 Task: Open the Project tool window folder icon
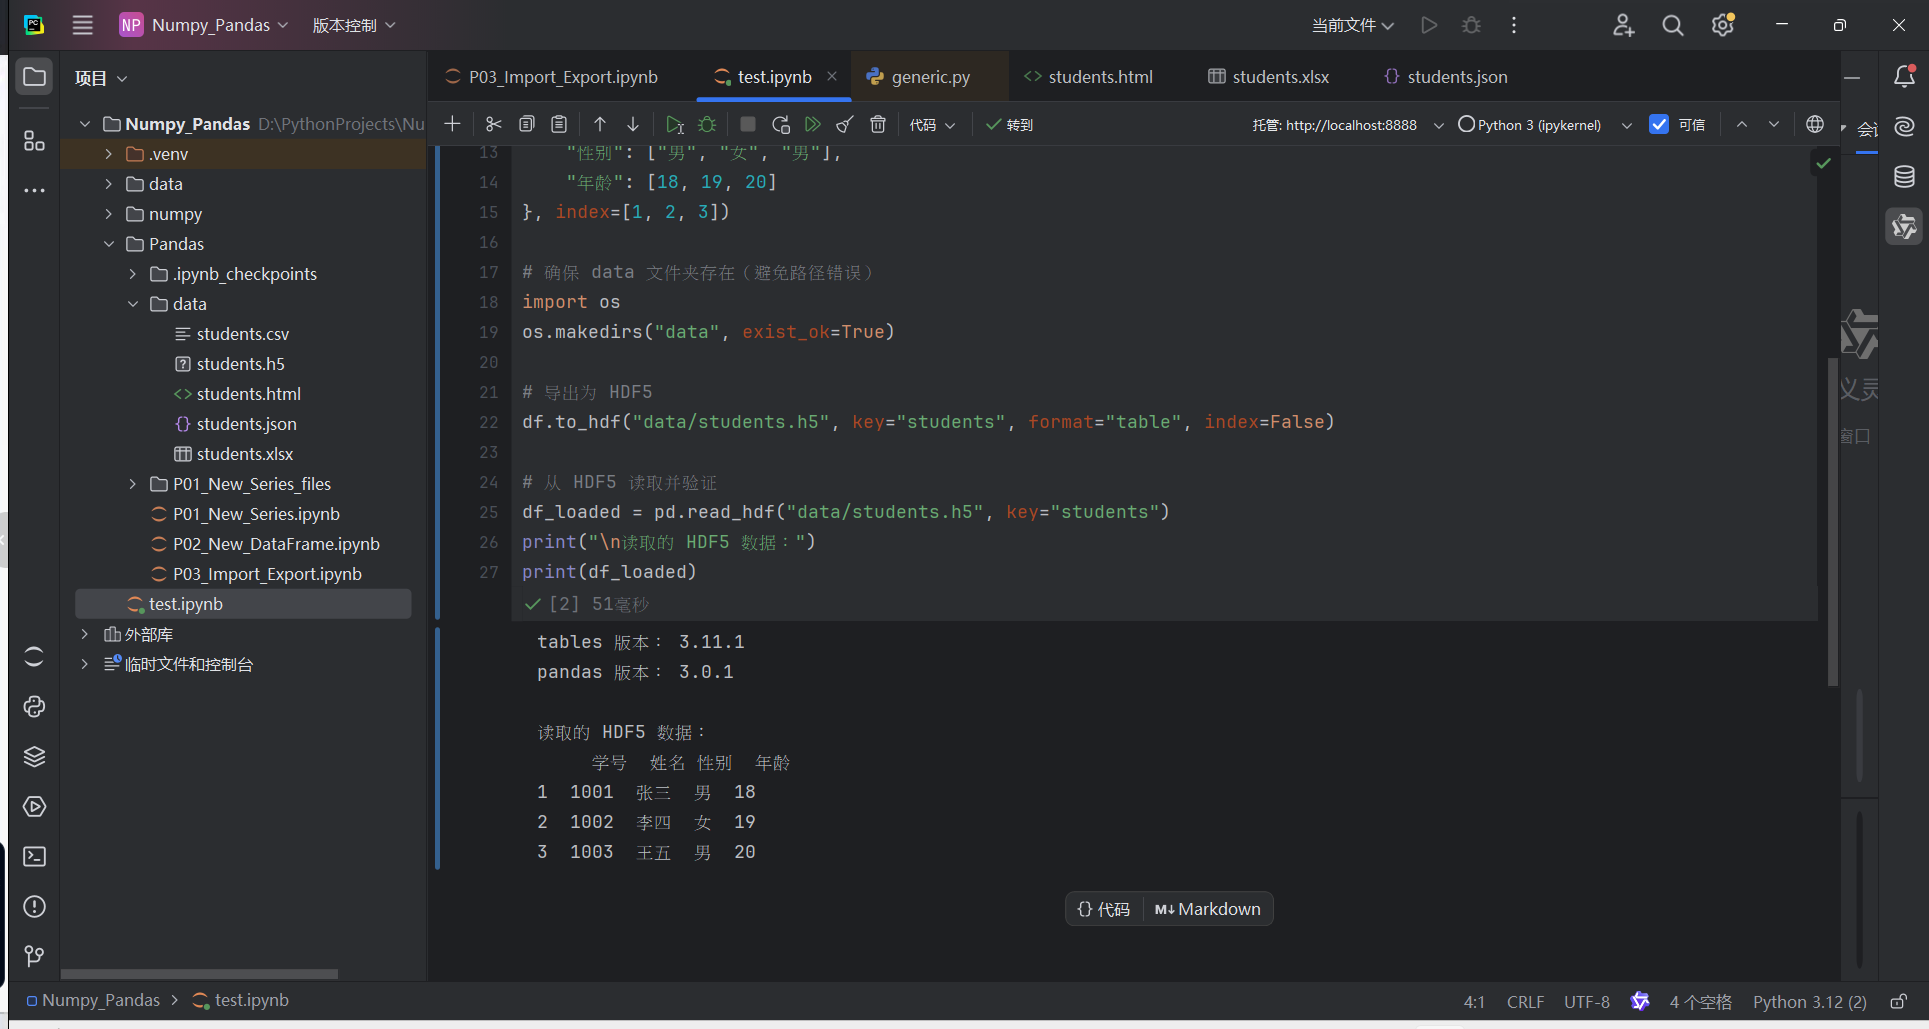tap(34, 77)
